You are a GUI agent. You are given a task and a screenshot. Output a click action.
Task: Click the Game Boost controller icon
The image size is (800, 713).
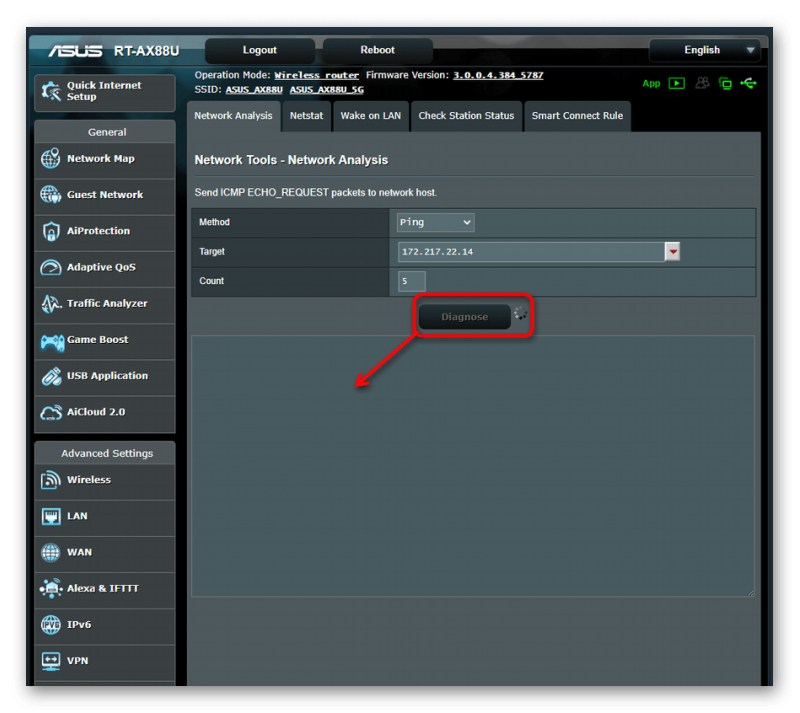coord(52,341)
